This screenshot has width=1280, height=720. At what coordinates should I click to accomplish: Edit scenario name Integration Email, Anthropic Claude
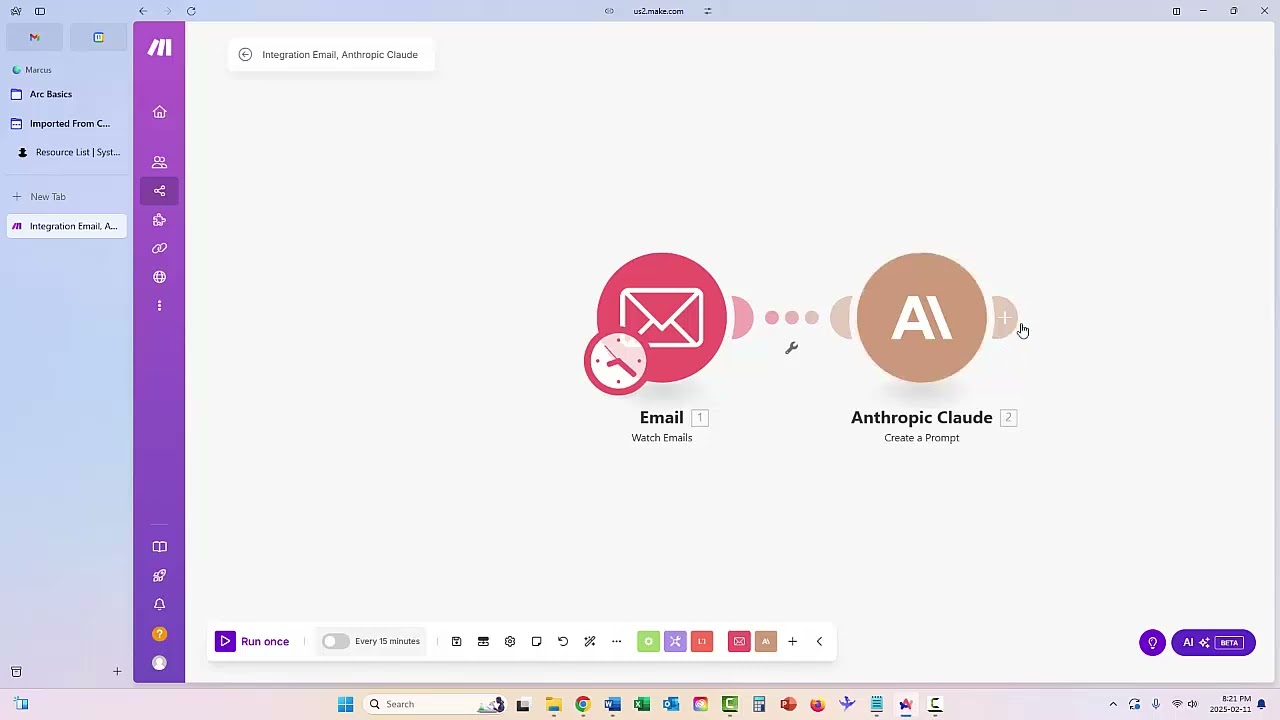point(340,55)
